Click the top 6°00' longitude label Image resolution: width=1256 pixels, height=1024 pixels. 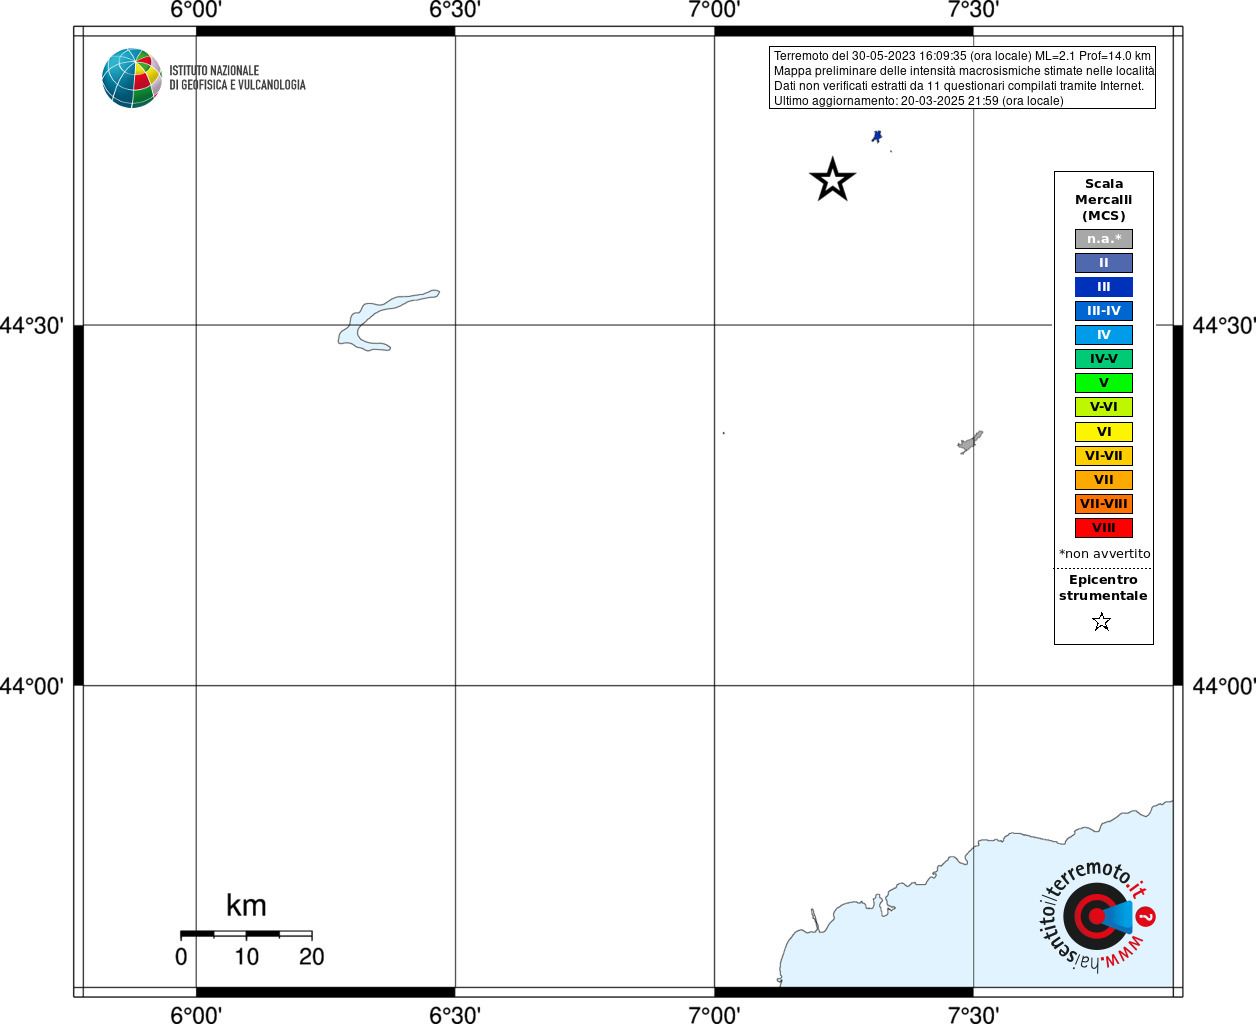[x=196, y=10]
